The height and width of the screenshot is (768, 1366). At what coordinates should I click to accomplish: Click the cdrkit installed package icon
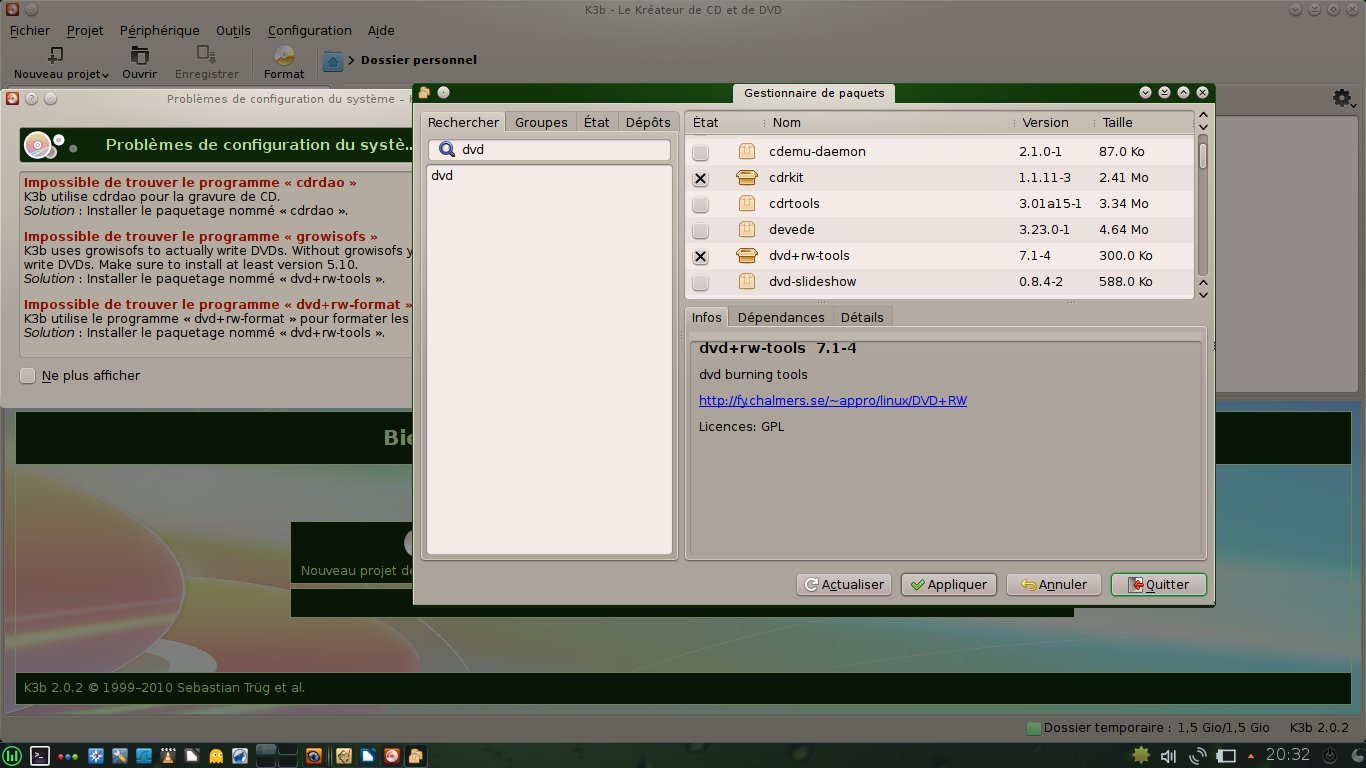(x=746, y=178)
